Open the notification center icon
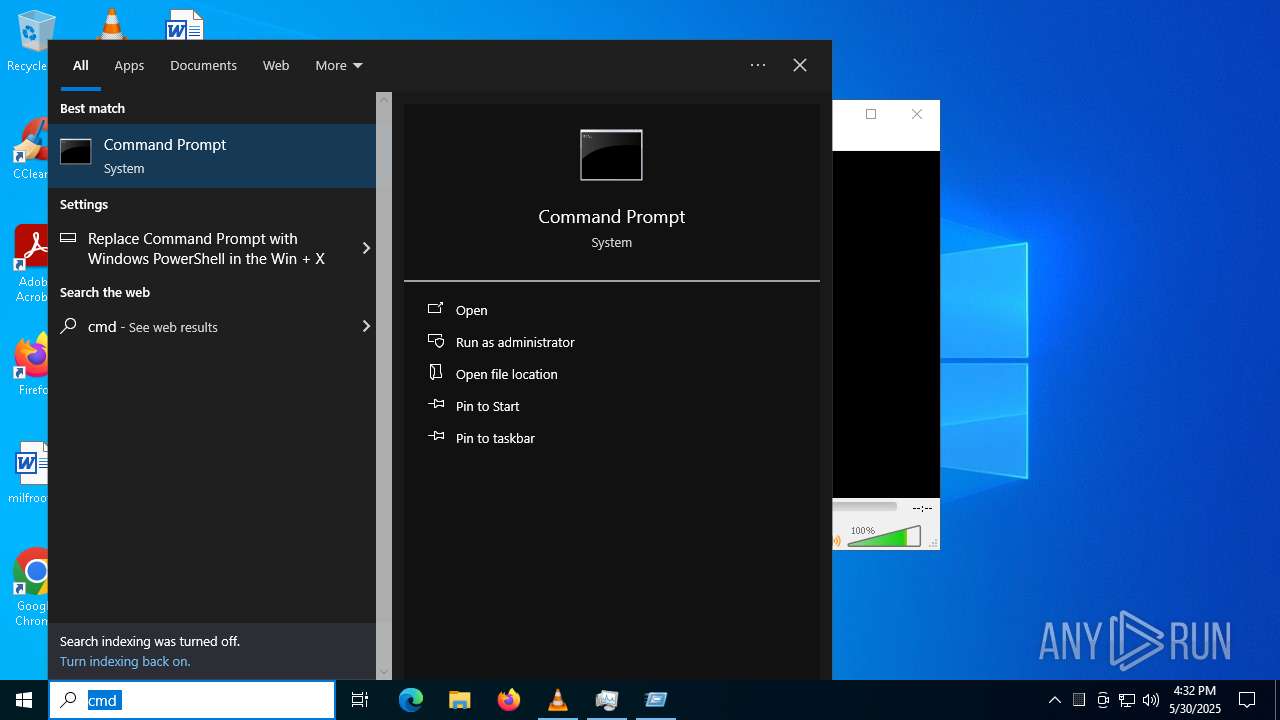 (1247, 700)
